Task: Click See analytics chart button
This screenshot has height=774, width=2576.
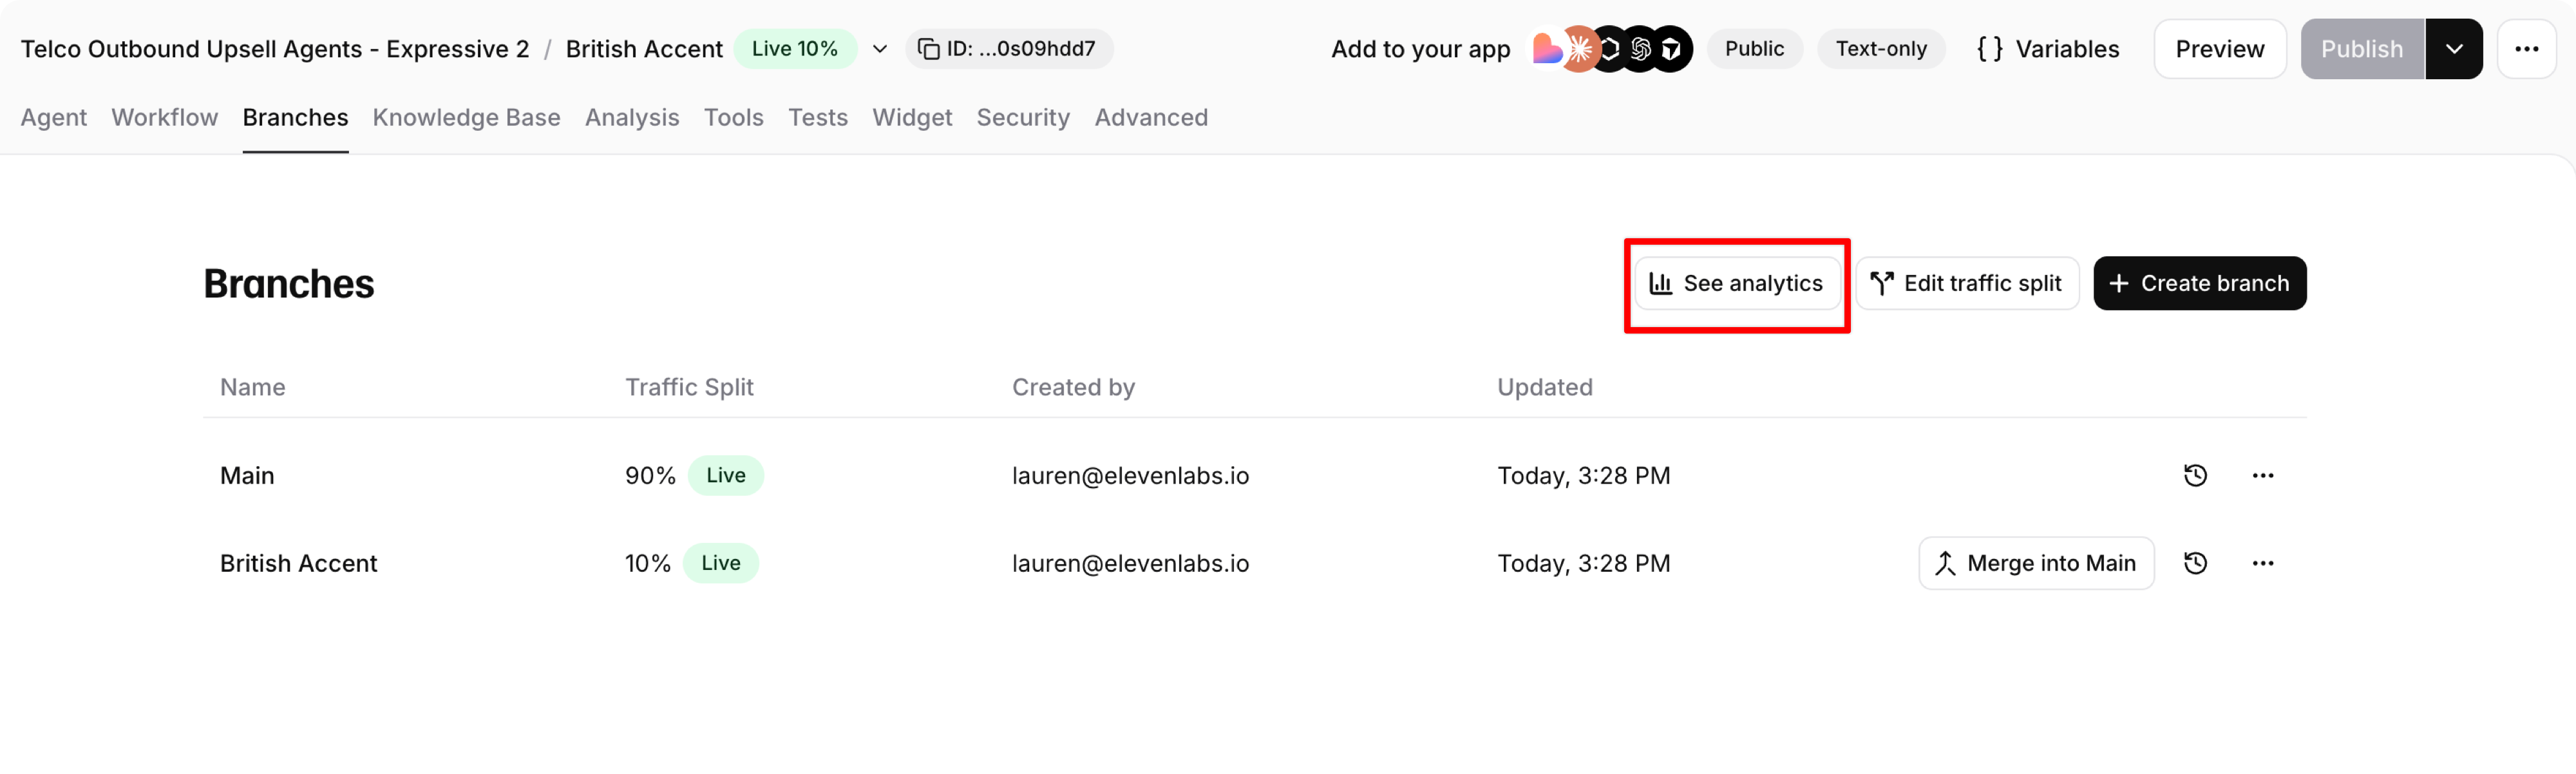Action: 1736,284
